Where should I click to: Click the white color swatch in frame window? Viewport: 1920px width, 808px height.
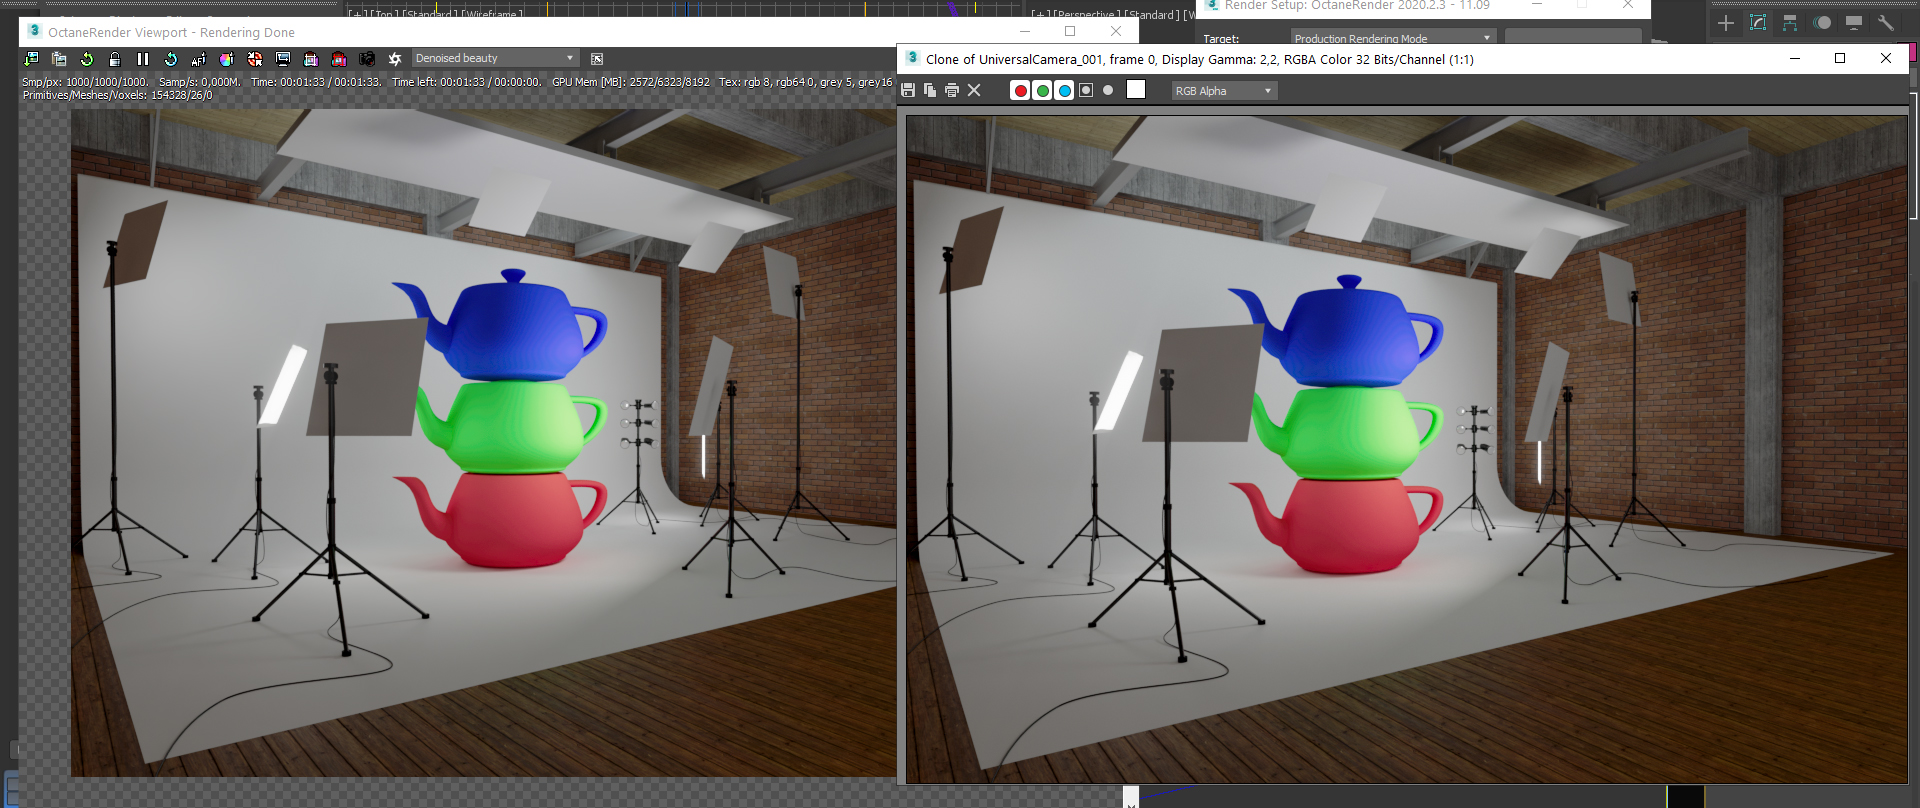coord(1136,90)
